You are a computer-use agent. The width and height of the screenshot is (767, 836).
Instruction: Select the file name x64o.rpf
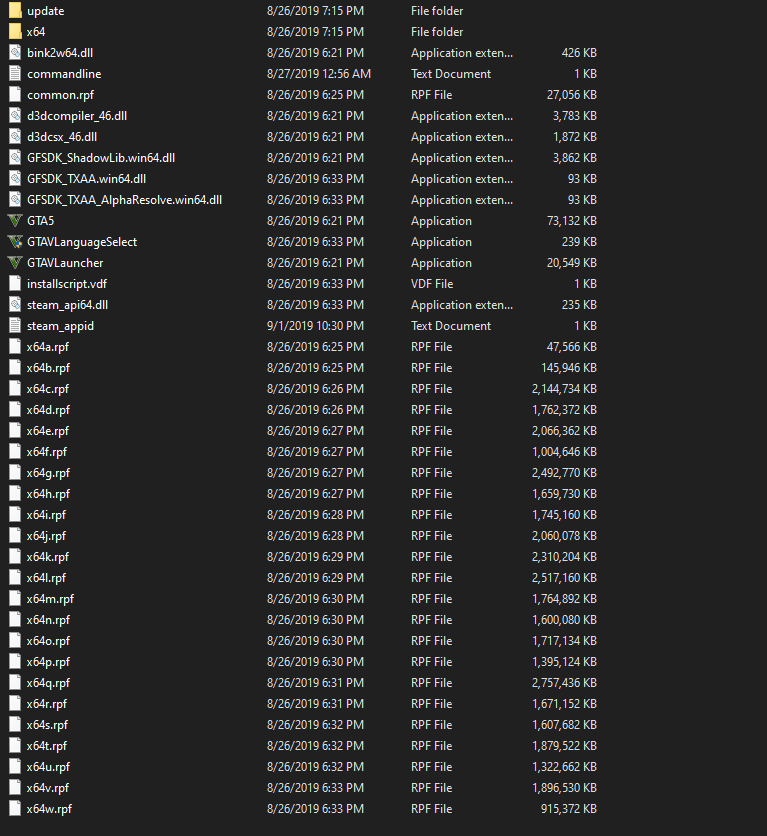(x=49, y=641)
